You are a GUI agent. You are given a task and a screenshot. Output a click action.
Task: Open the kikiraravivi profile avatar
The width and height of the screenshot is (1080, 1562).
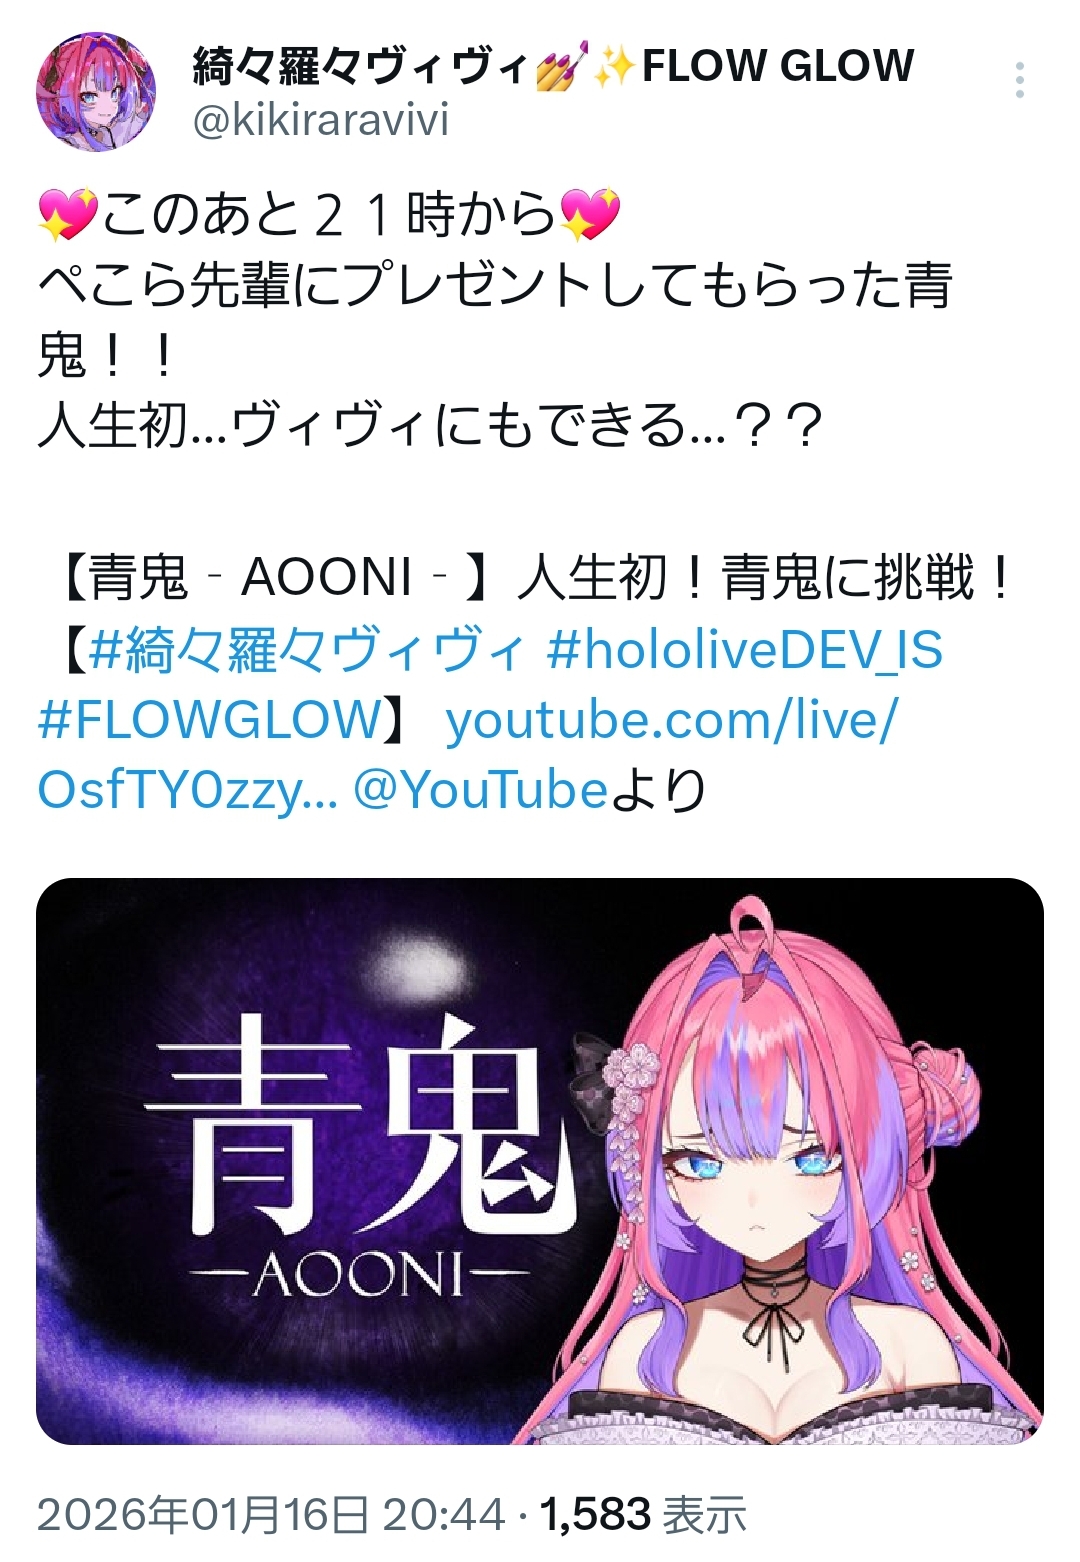(x=97, y=91)
